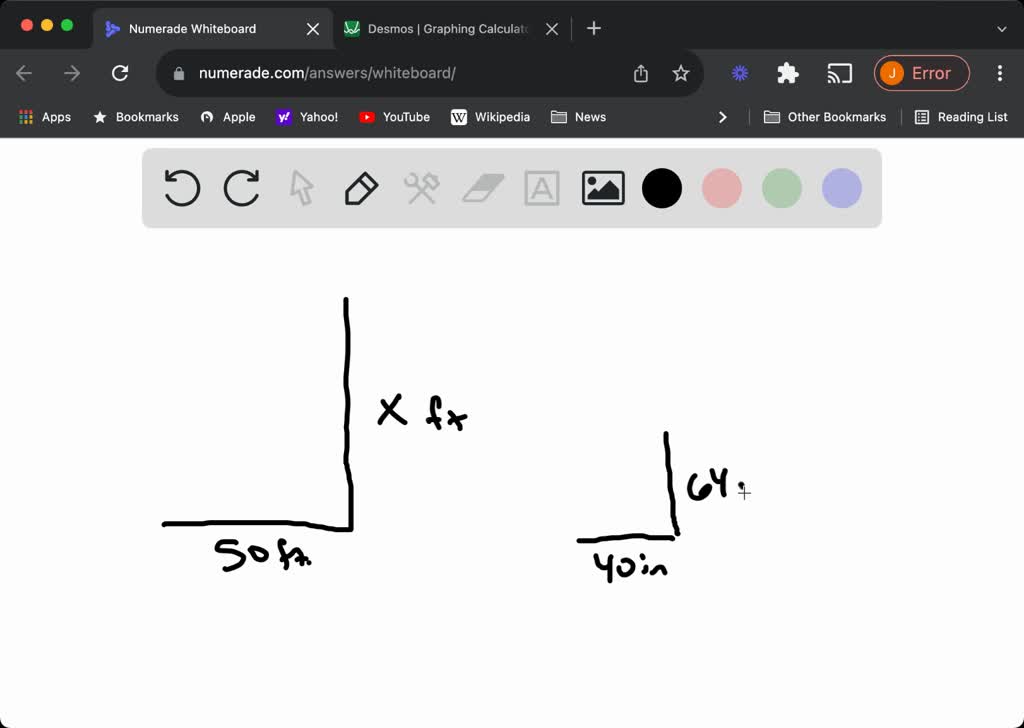The height and width of the screenshot is (728, 1024).
Task: Open the crossed tools settings icon
Action: [x=422, y=188]
